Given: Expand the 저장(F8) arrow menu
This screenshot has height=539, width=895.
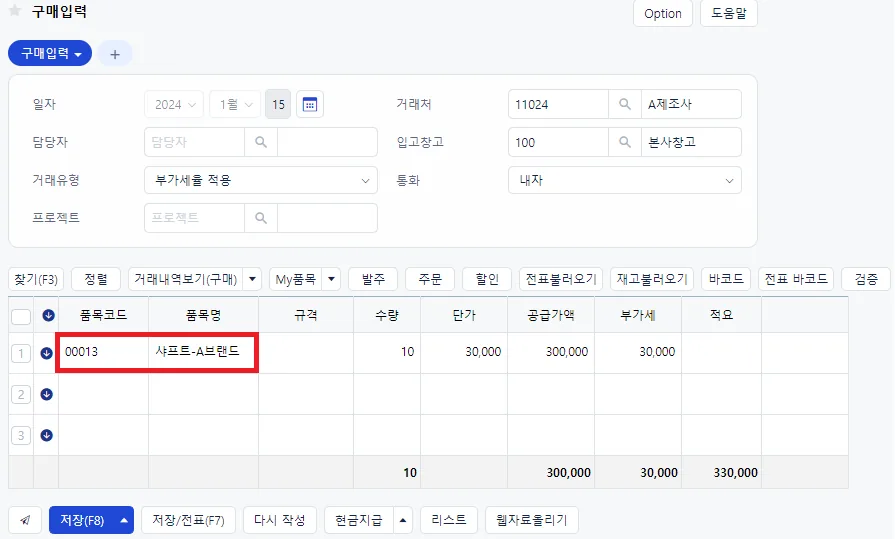Looking at the screenshot, I should (124, 520).
